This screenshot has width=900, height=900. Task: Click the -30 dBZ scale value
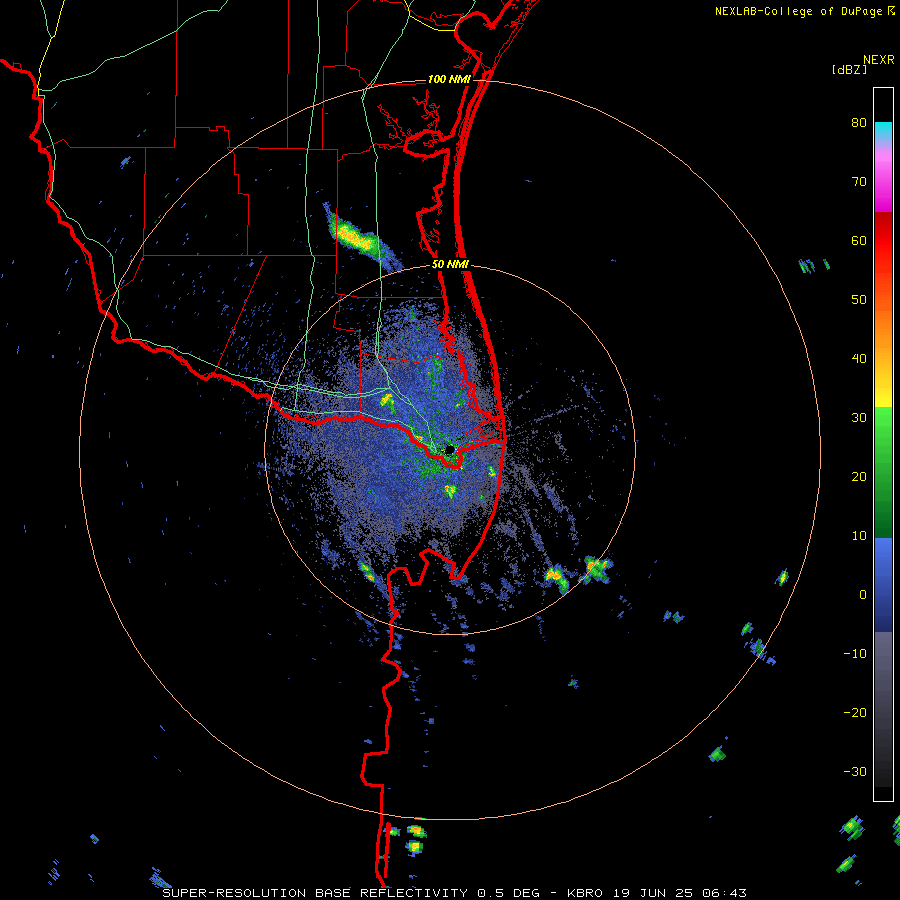point(855,771)
